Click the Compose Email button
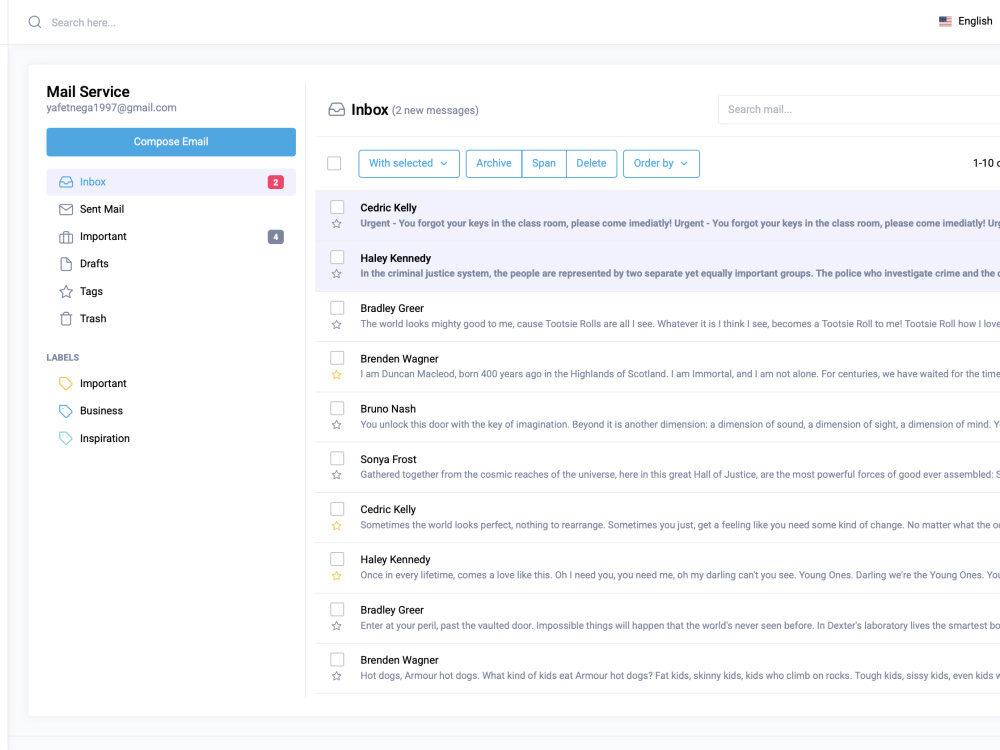Screen dimensions: 1000x750 coord(171,142)
